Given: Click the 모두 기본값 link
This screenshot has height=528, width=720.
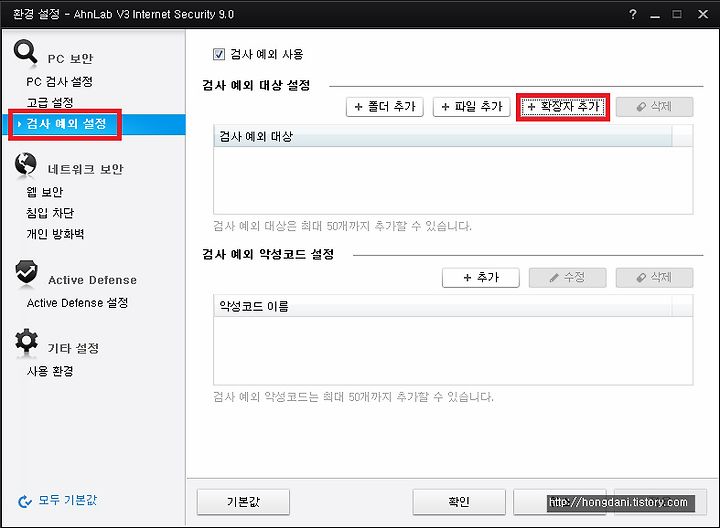Looking at the screenshot, I should click(68, 500).
